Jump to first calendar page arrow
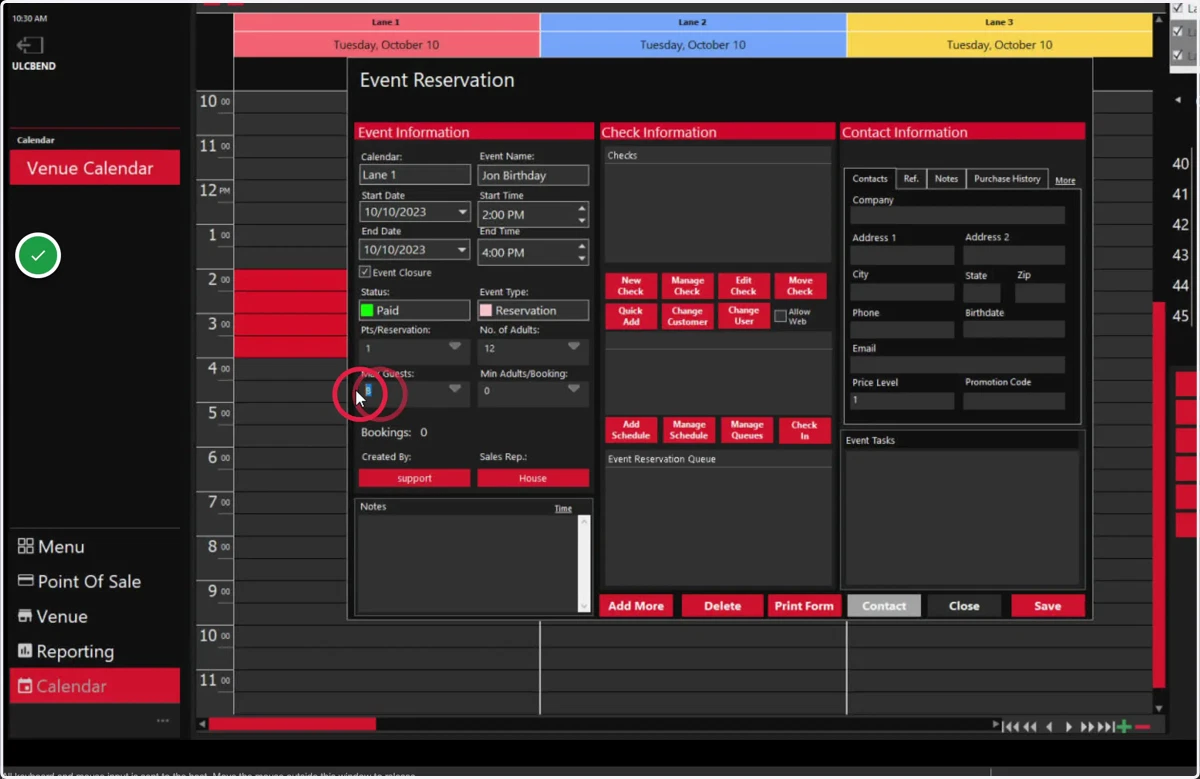The height and width of the screenshot is (779, 1200). [1011, 727]
